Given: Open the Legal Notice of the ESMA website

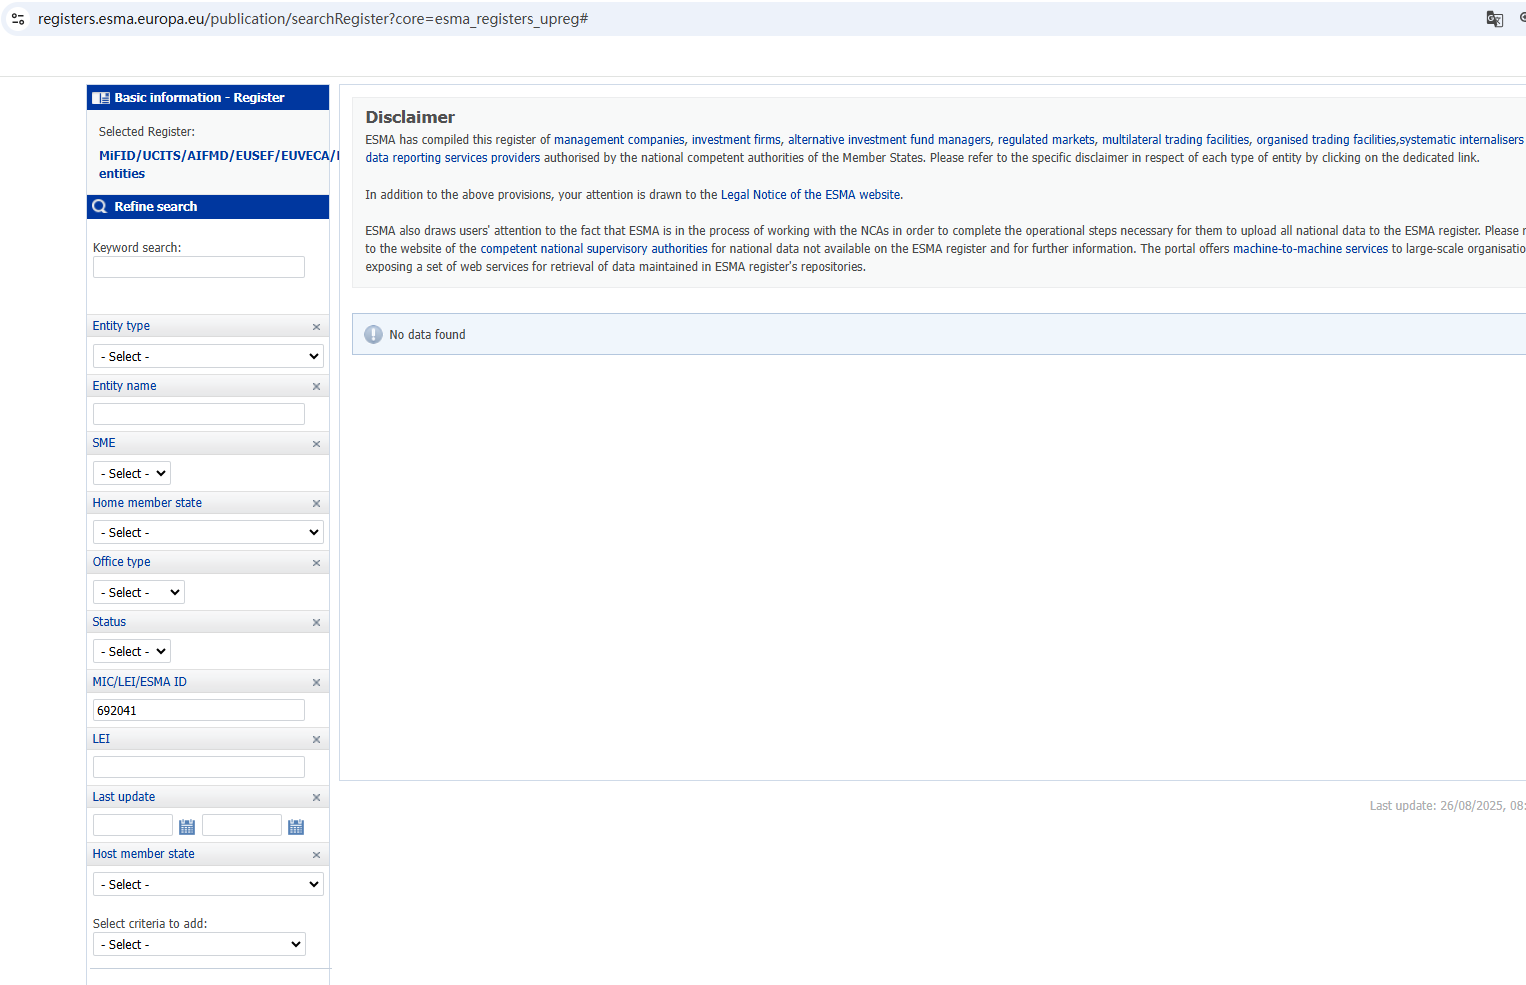Looking at the screenshot, I should pyautogui.click(x=810, y=195).
